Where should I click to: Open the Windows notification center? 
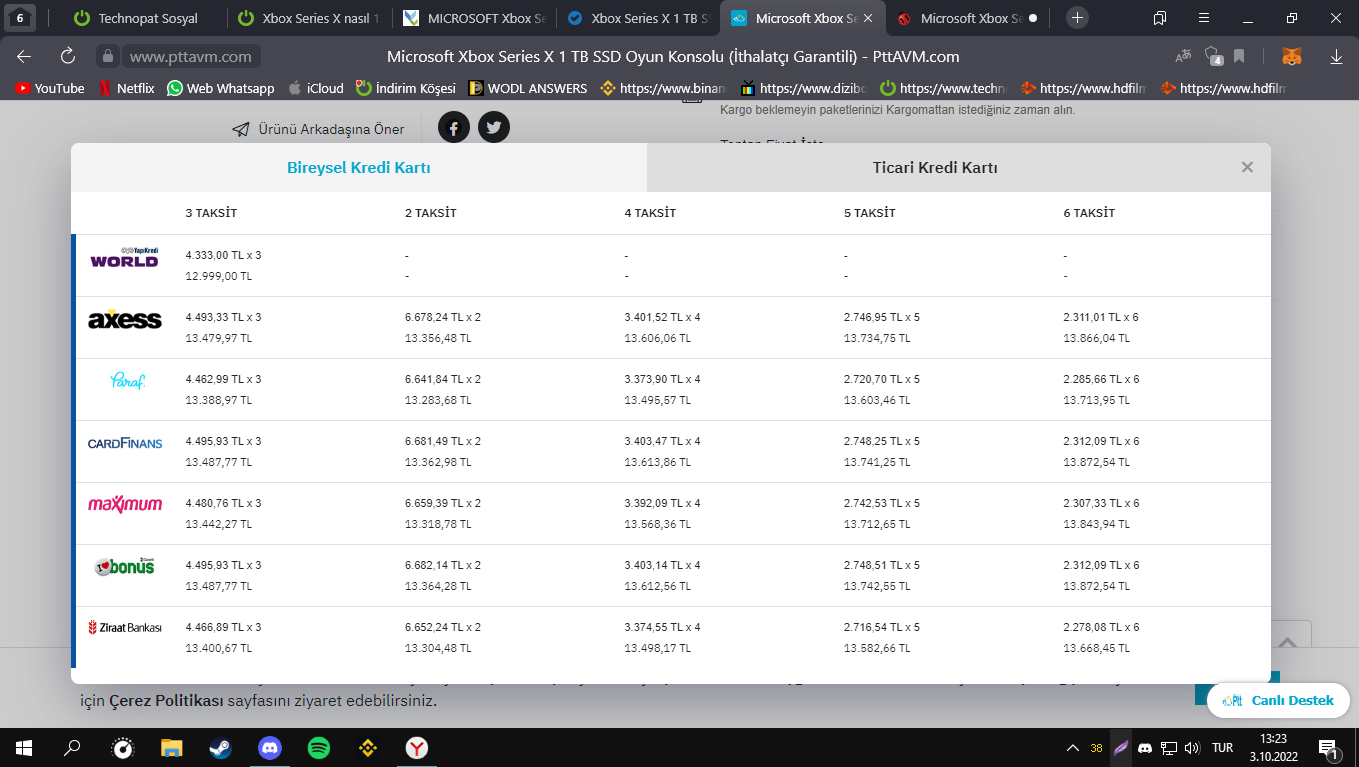1330,747
